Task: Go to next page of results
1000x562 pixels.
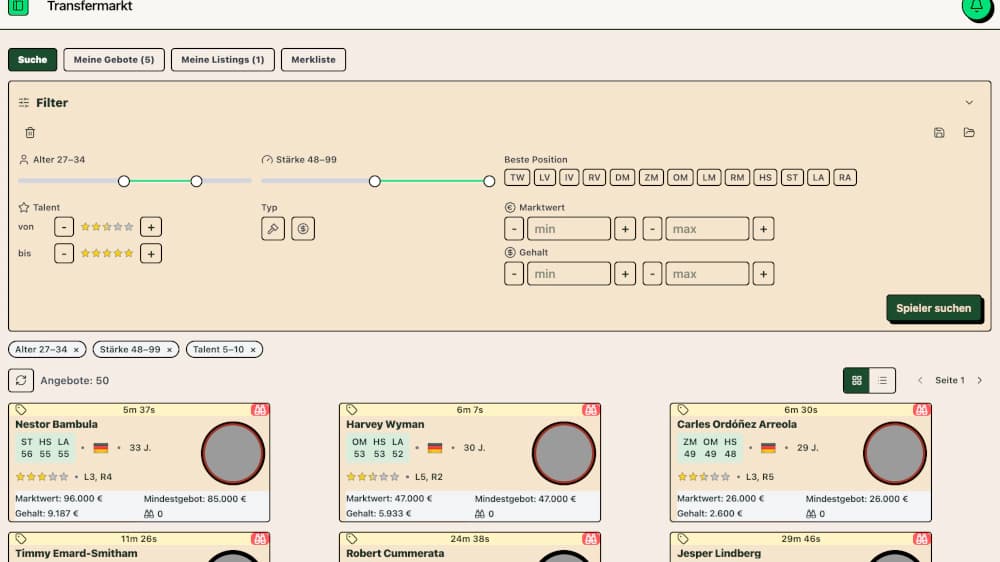Action: [980, 380]
